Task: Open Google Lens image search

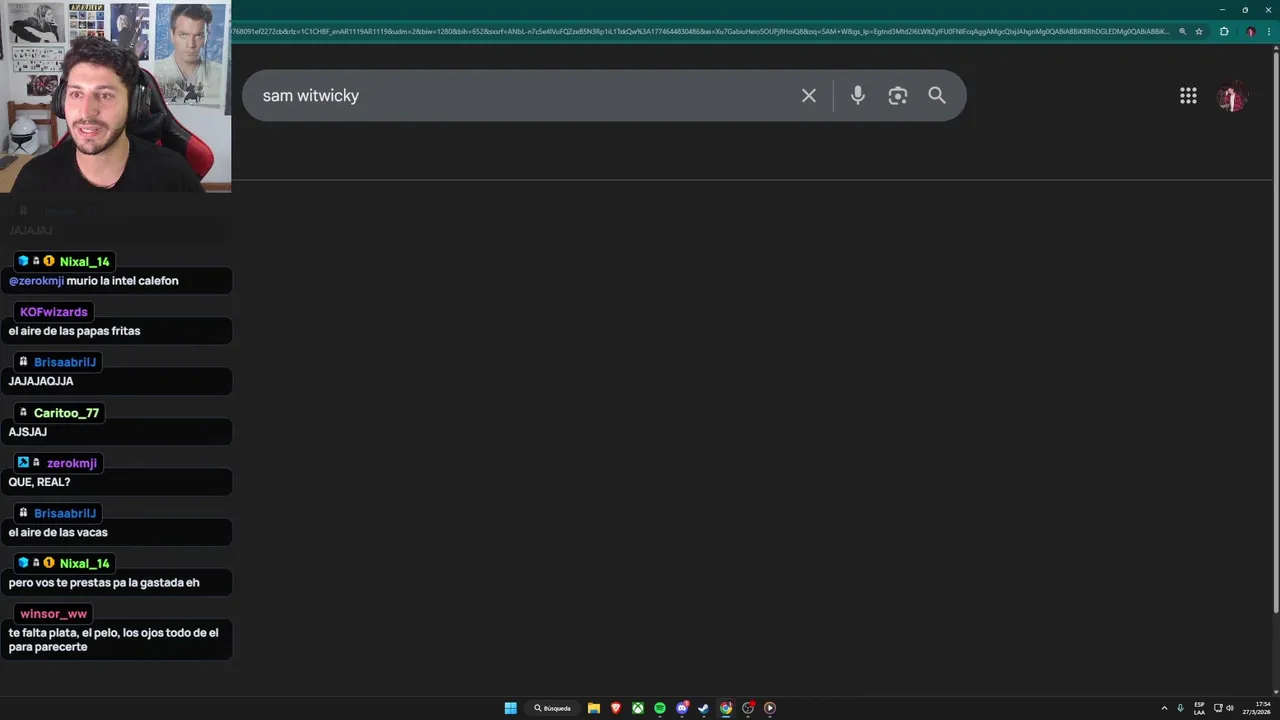Action: [897, 96]
